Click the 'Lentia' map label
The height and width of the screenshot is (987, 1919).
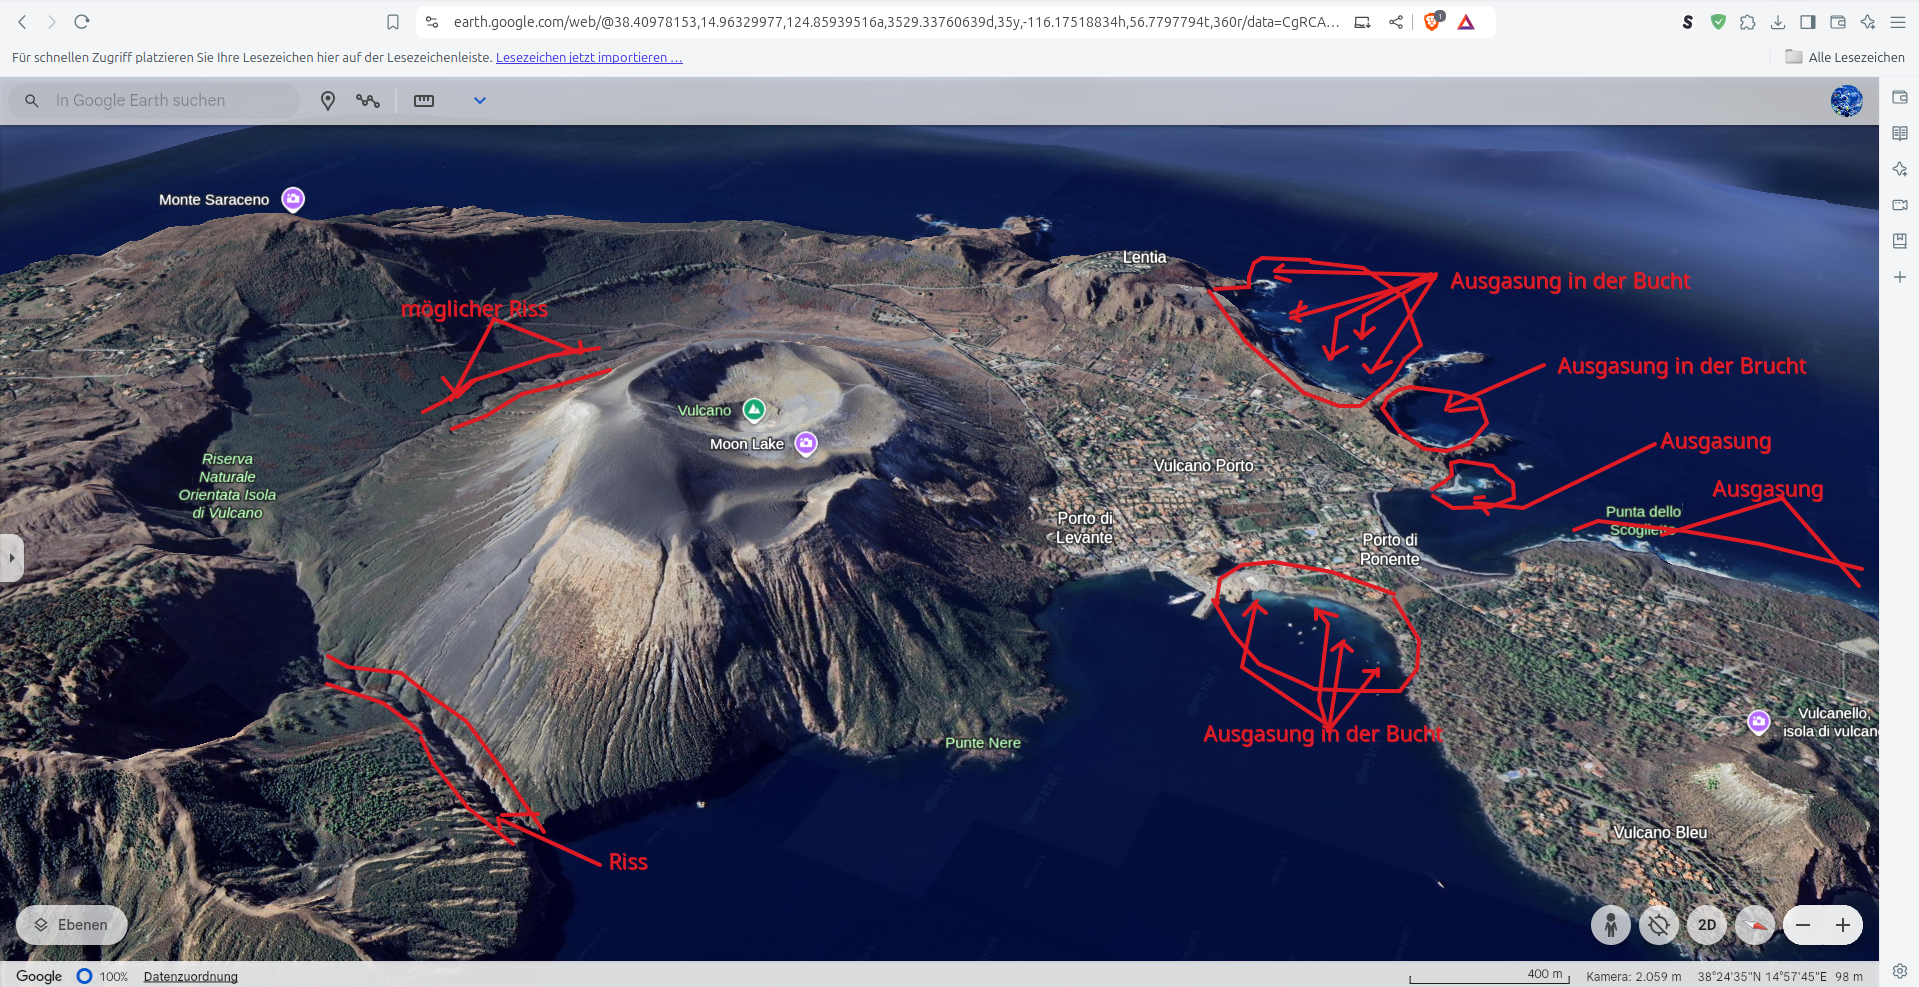pyautogui.click(x=1144, y=257)
